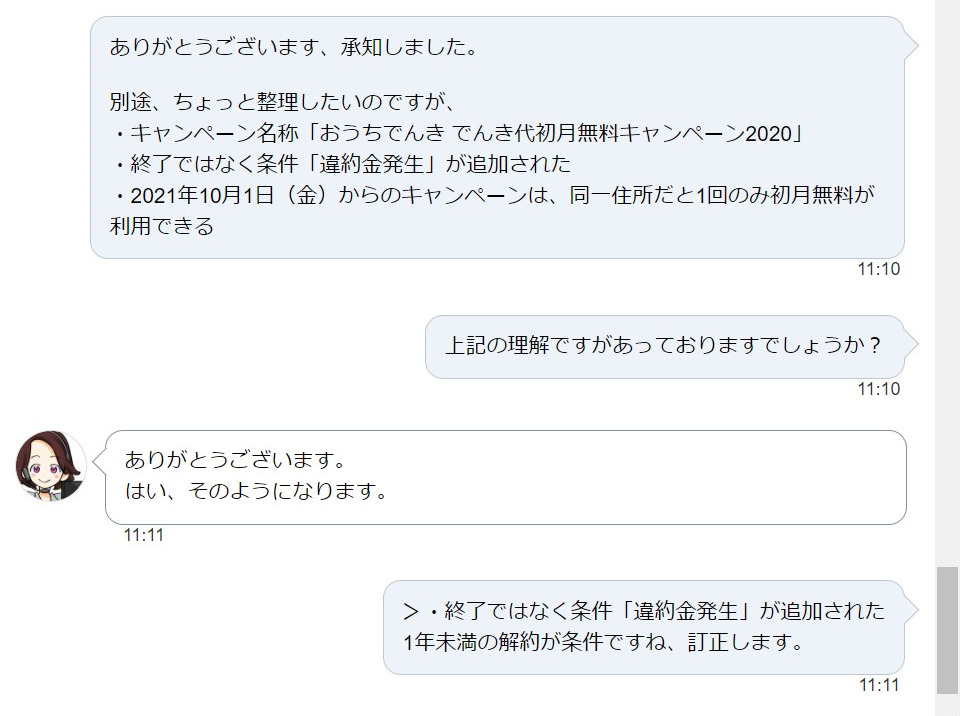The image size is (960, 716).
Task: Select the message starting ありがとうございます、承知しました
Action: click(497, 137)
